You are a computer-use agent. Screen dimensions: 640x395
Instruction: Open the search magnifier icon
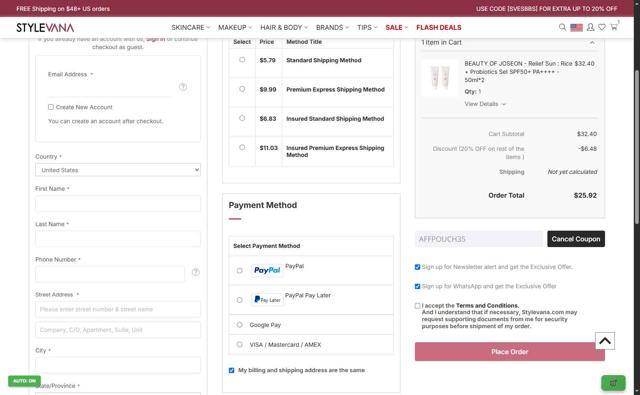tap(562, 27)
